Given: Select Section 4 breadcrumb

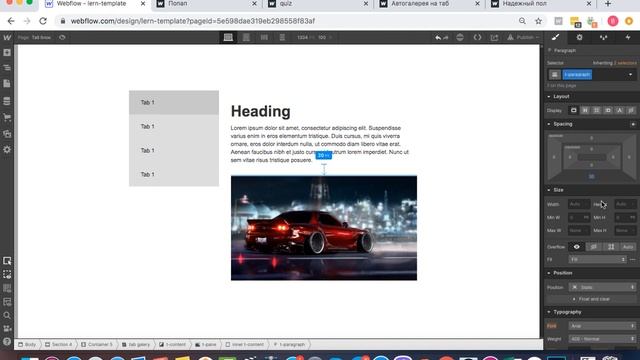Looking at the screenshot, I should (x=58, y=344).
